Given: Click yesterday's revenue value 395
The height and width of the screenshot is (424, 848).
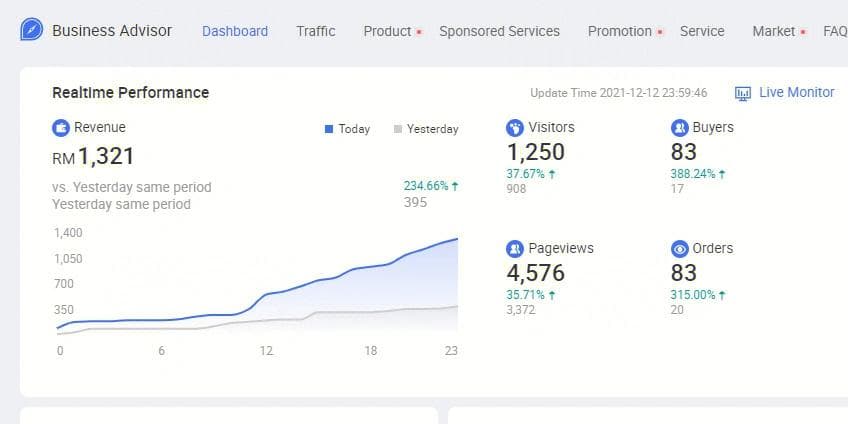Looking at the screenshot, I should 415,202.
